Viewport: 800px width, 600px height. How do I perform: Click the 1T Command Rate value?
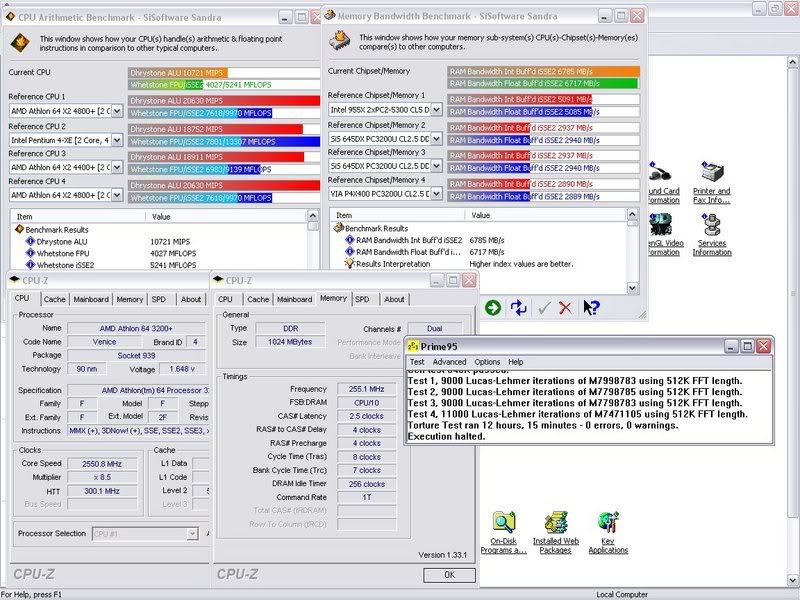point(366,497)
